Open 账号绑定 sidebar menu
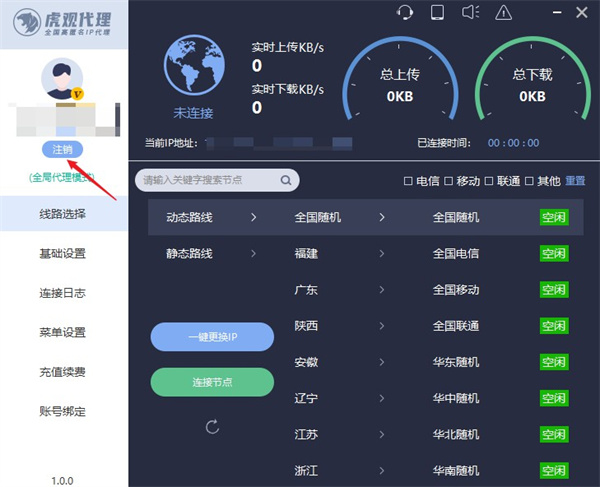 (x=64, y=412)
